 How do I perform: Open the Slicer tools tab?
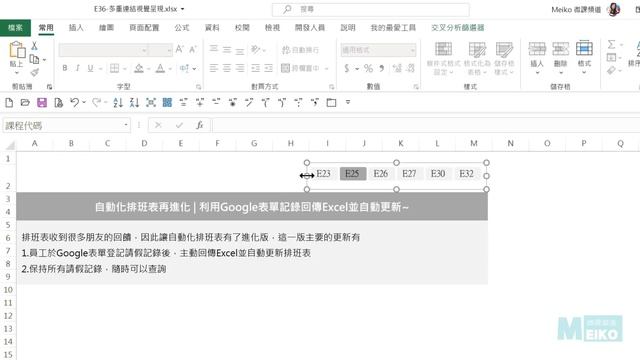click(x=458, y=28)
